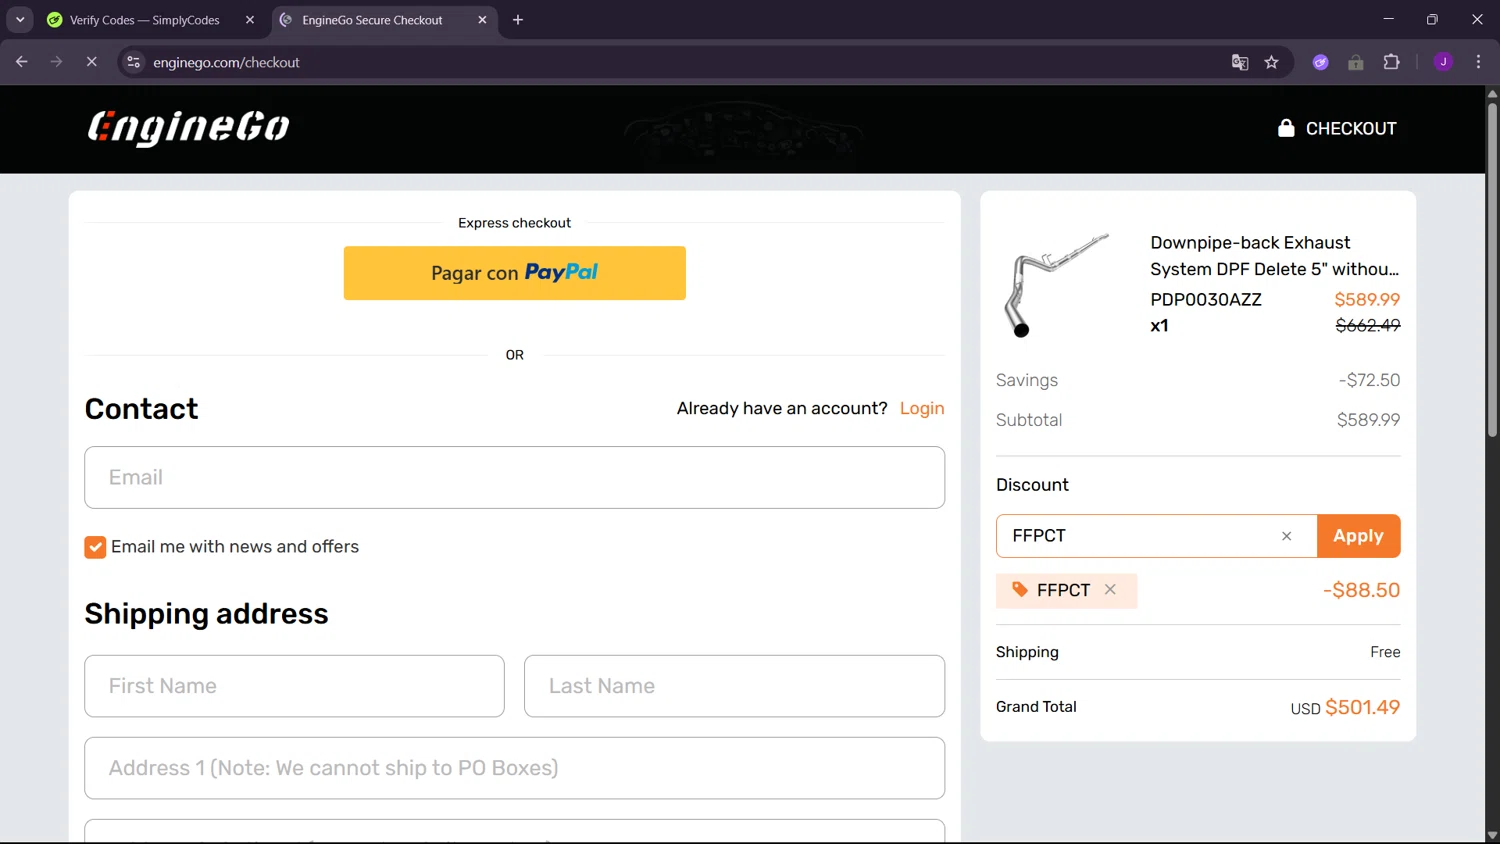1500x844 pixels.
Task: Close the EngineGo Secure Checkout tab
Action: (x=482, y=20)
